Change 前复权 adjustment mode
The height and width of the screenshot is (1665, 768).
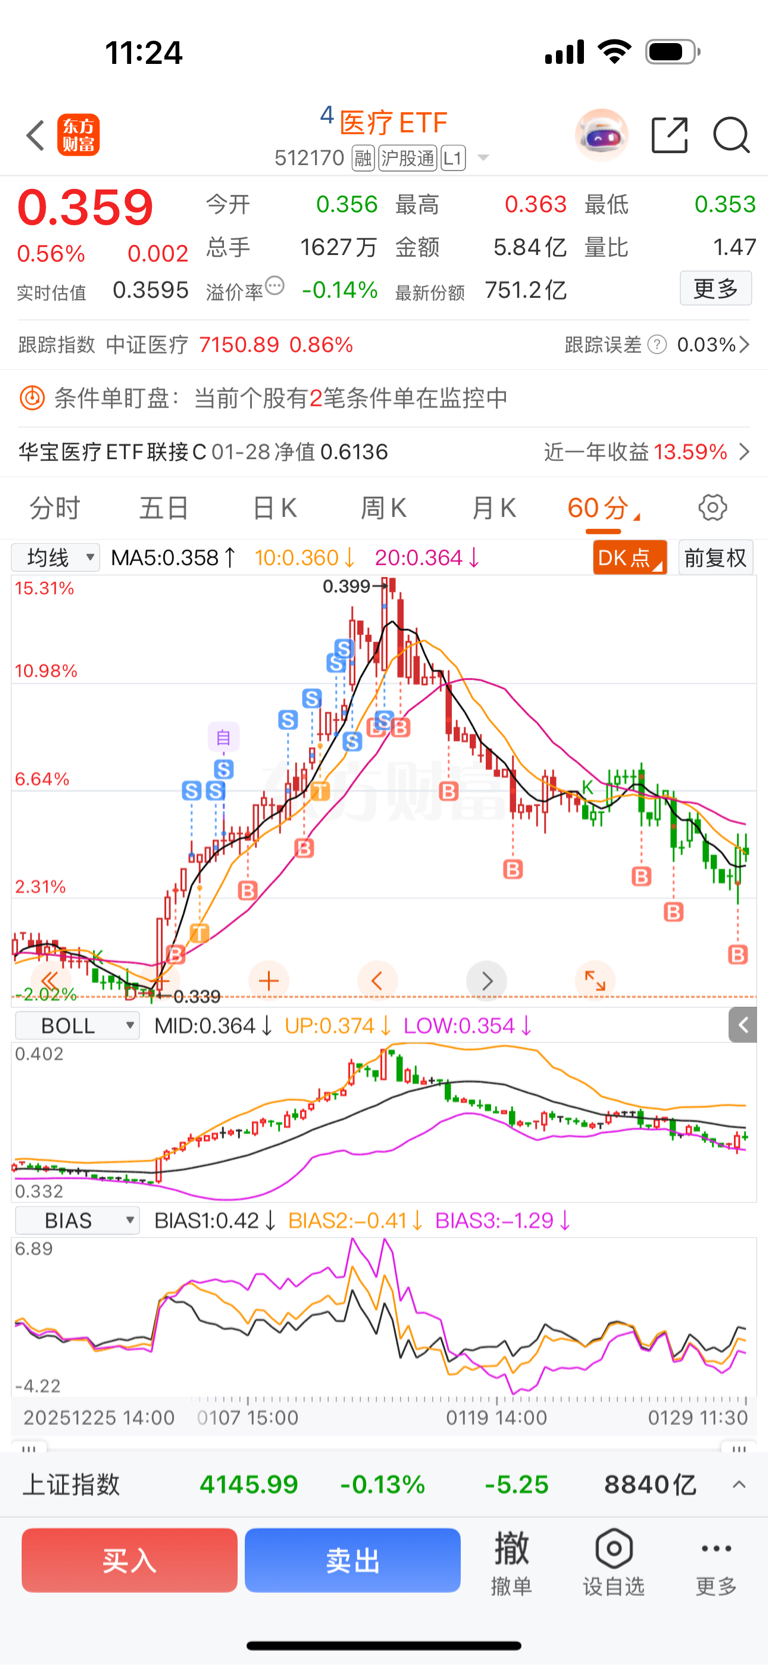pyautogui.click(x=715, y=557)
